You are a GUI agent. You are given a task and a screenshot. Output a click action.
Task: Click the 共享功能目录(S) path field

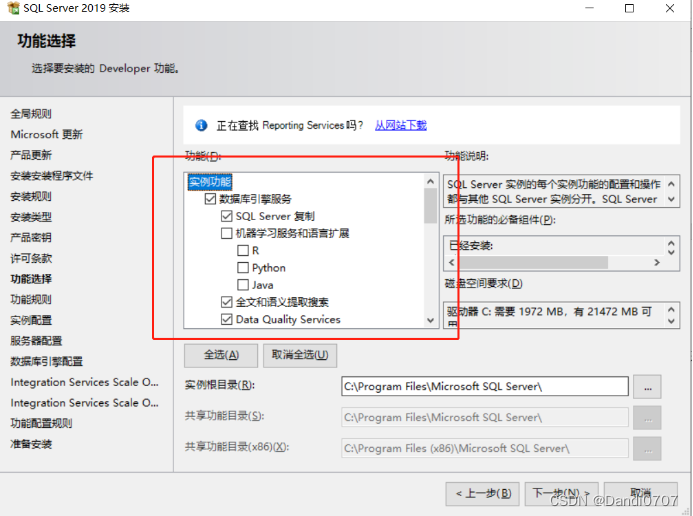485,417
